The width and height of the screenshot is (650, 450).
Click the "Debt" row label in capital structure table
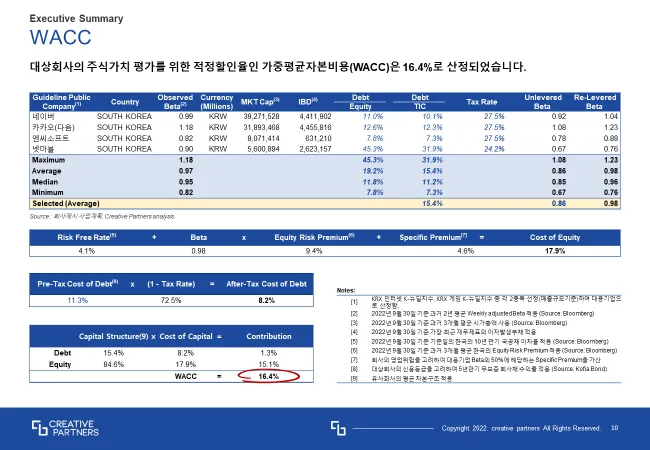pyautogui.click(x=62, y=353)
